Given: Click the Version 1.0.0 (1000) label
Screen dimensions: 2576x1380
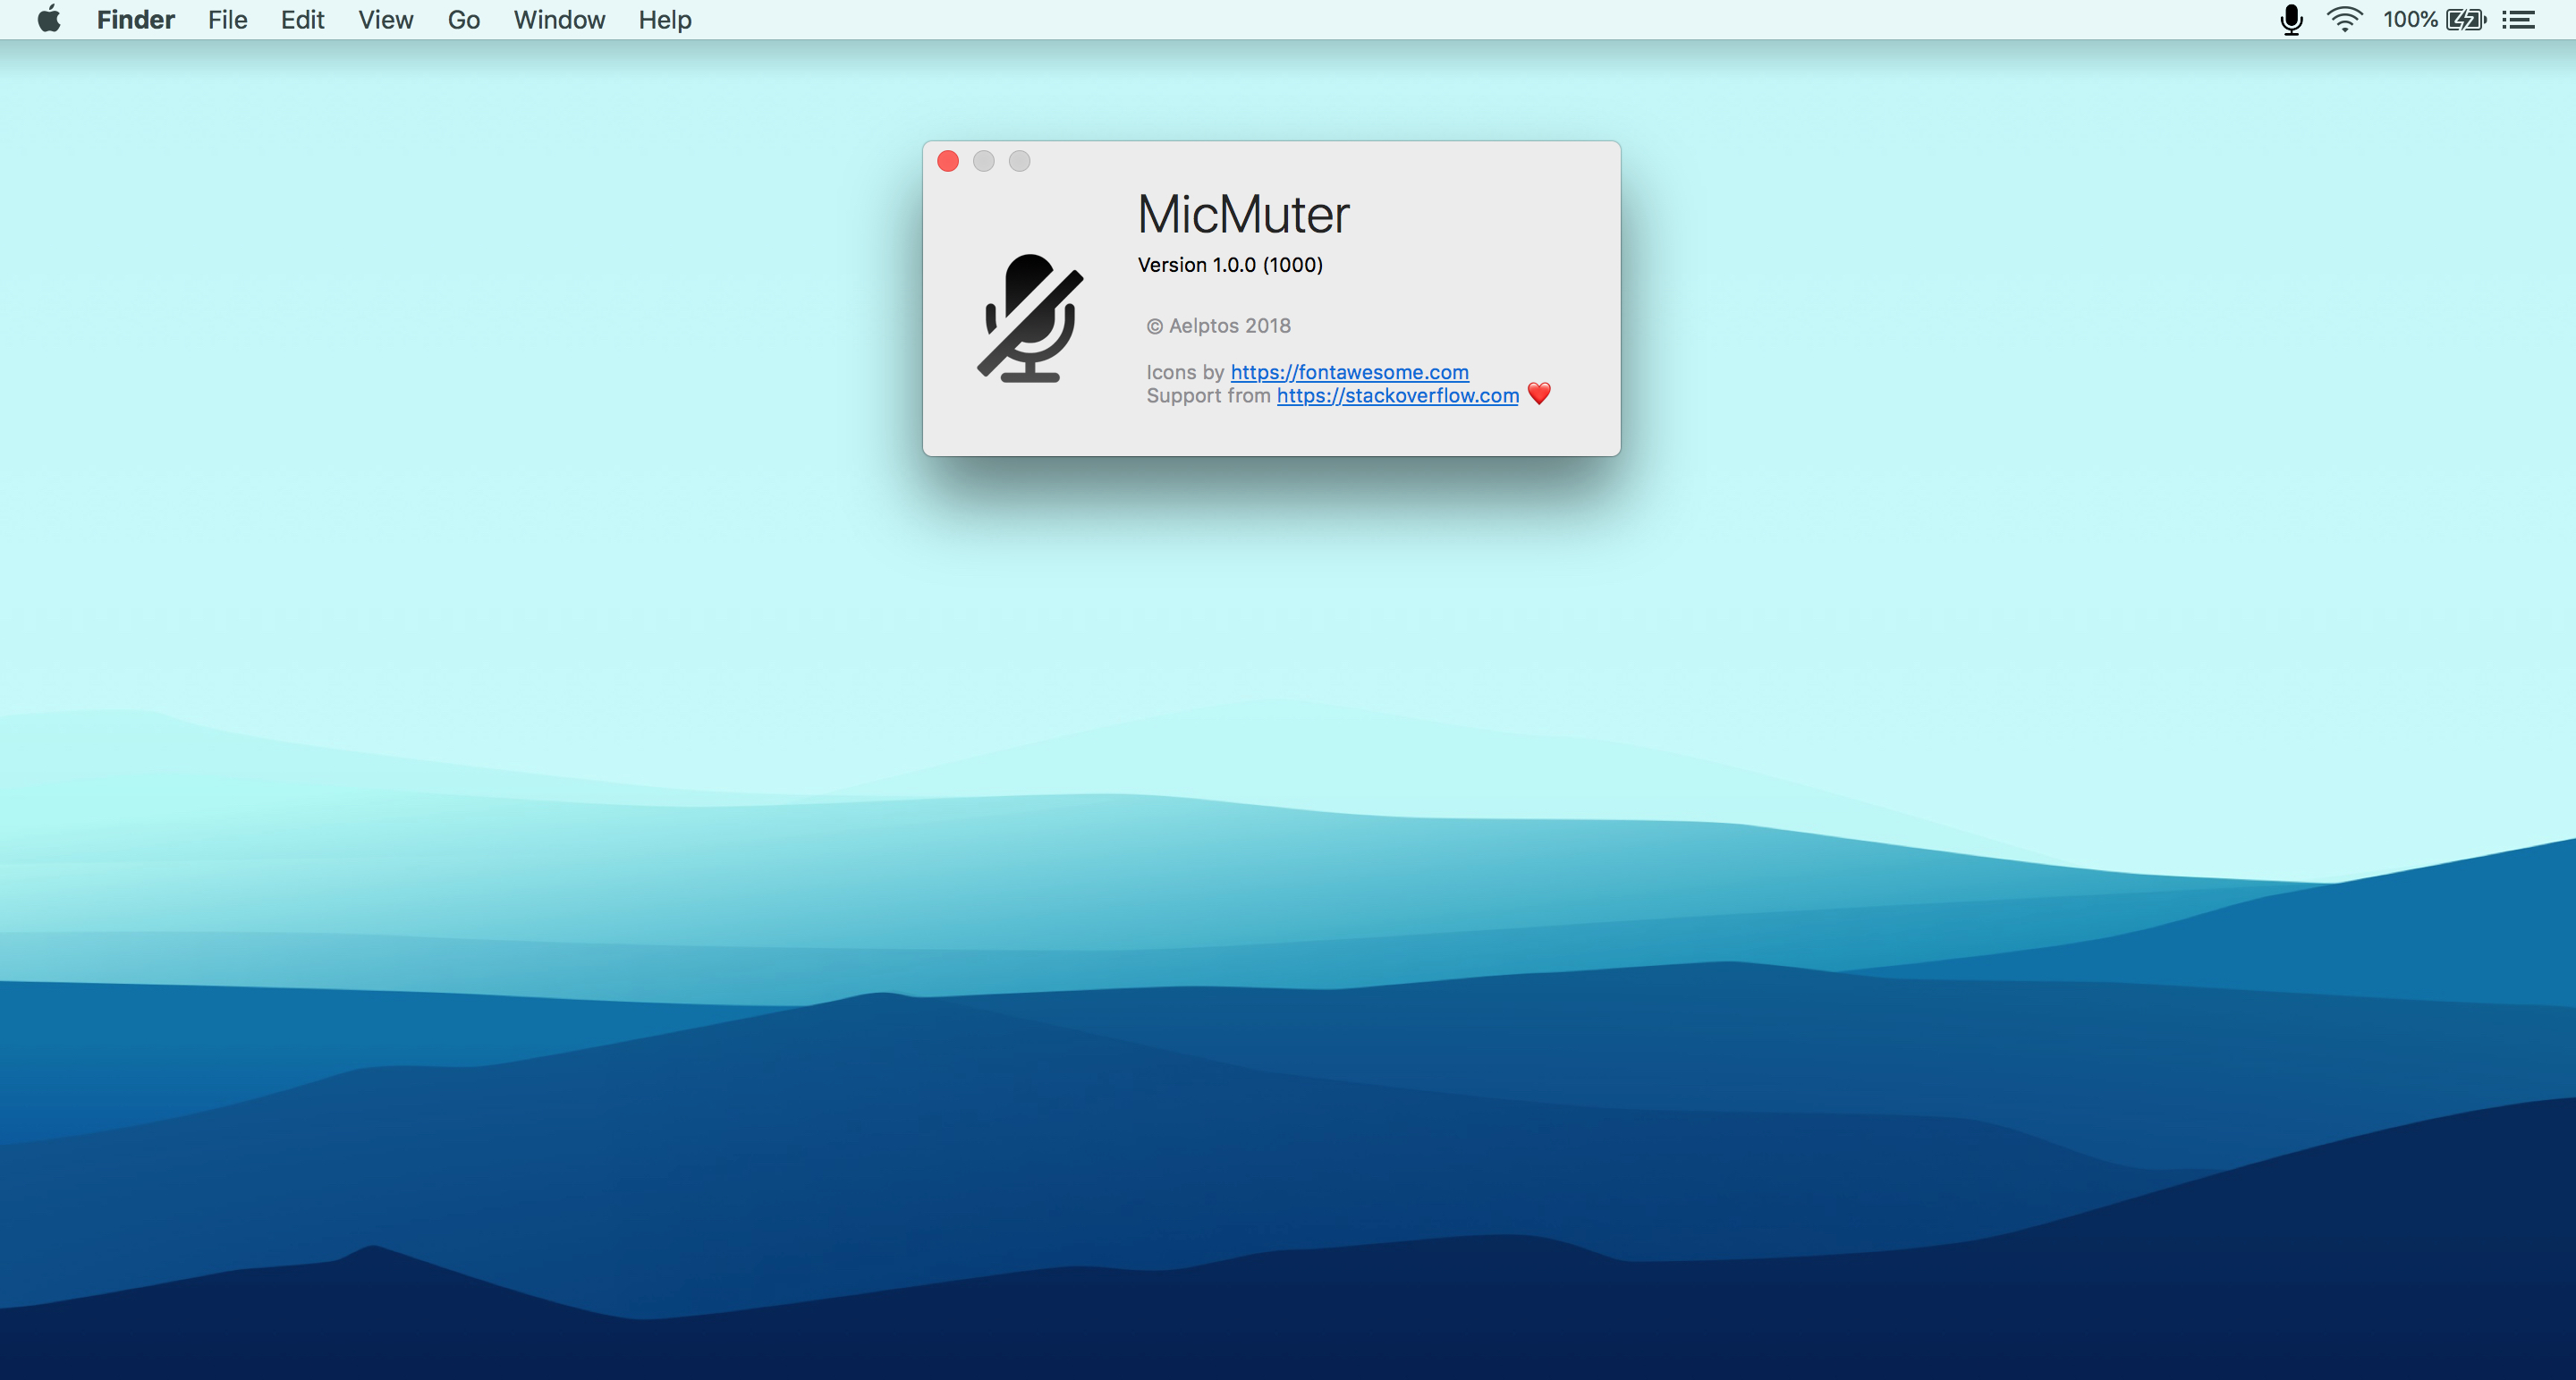Looking at the screenshot, I should [1230, 265].
